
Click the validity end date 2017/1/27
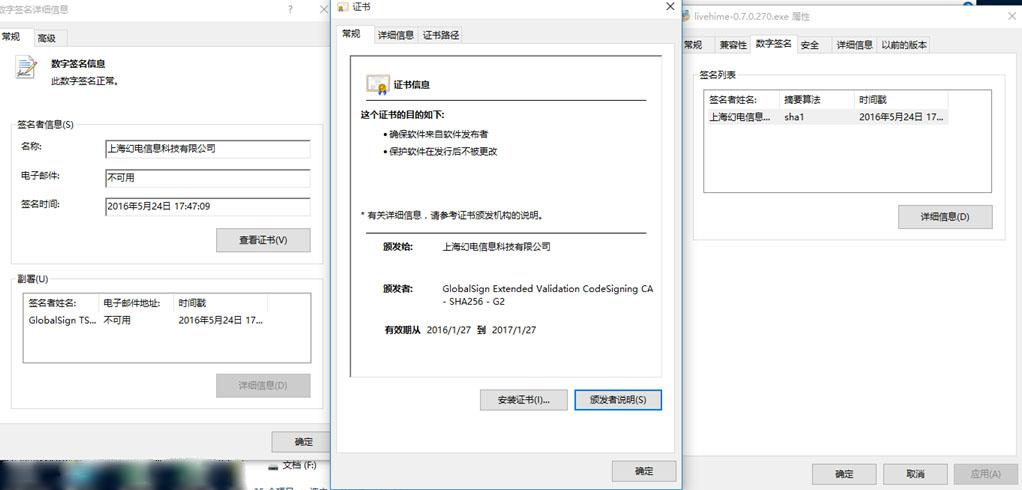click(x=514, y=330)
